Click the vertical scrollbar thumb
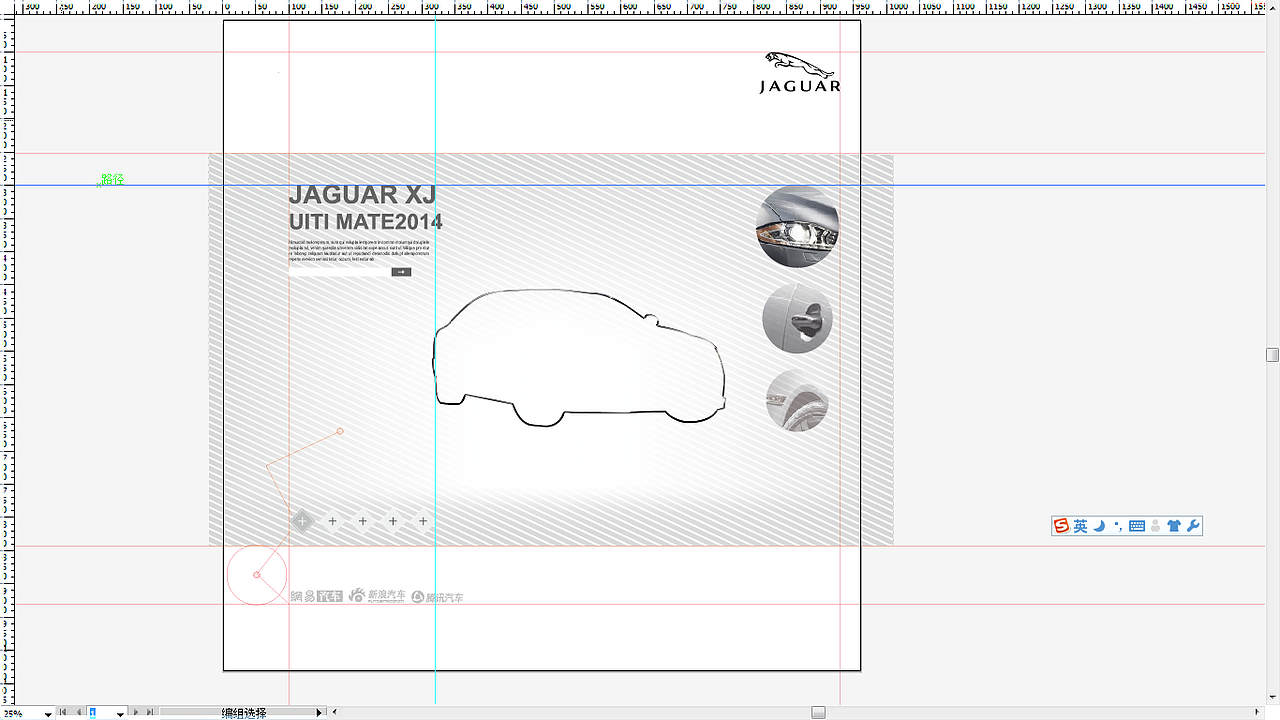 pyautogui.click(x=1272, y=355)
